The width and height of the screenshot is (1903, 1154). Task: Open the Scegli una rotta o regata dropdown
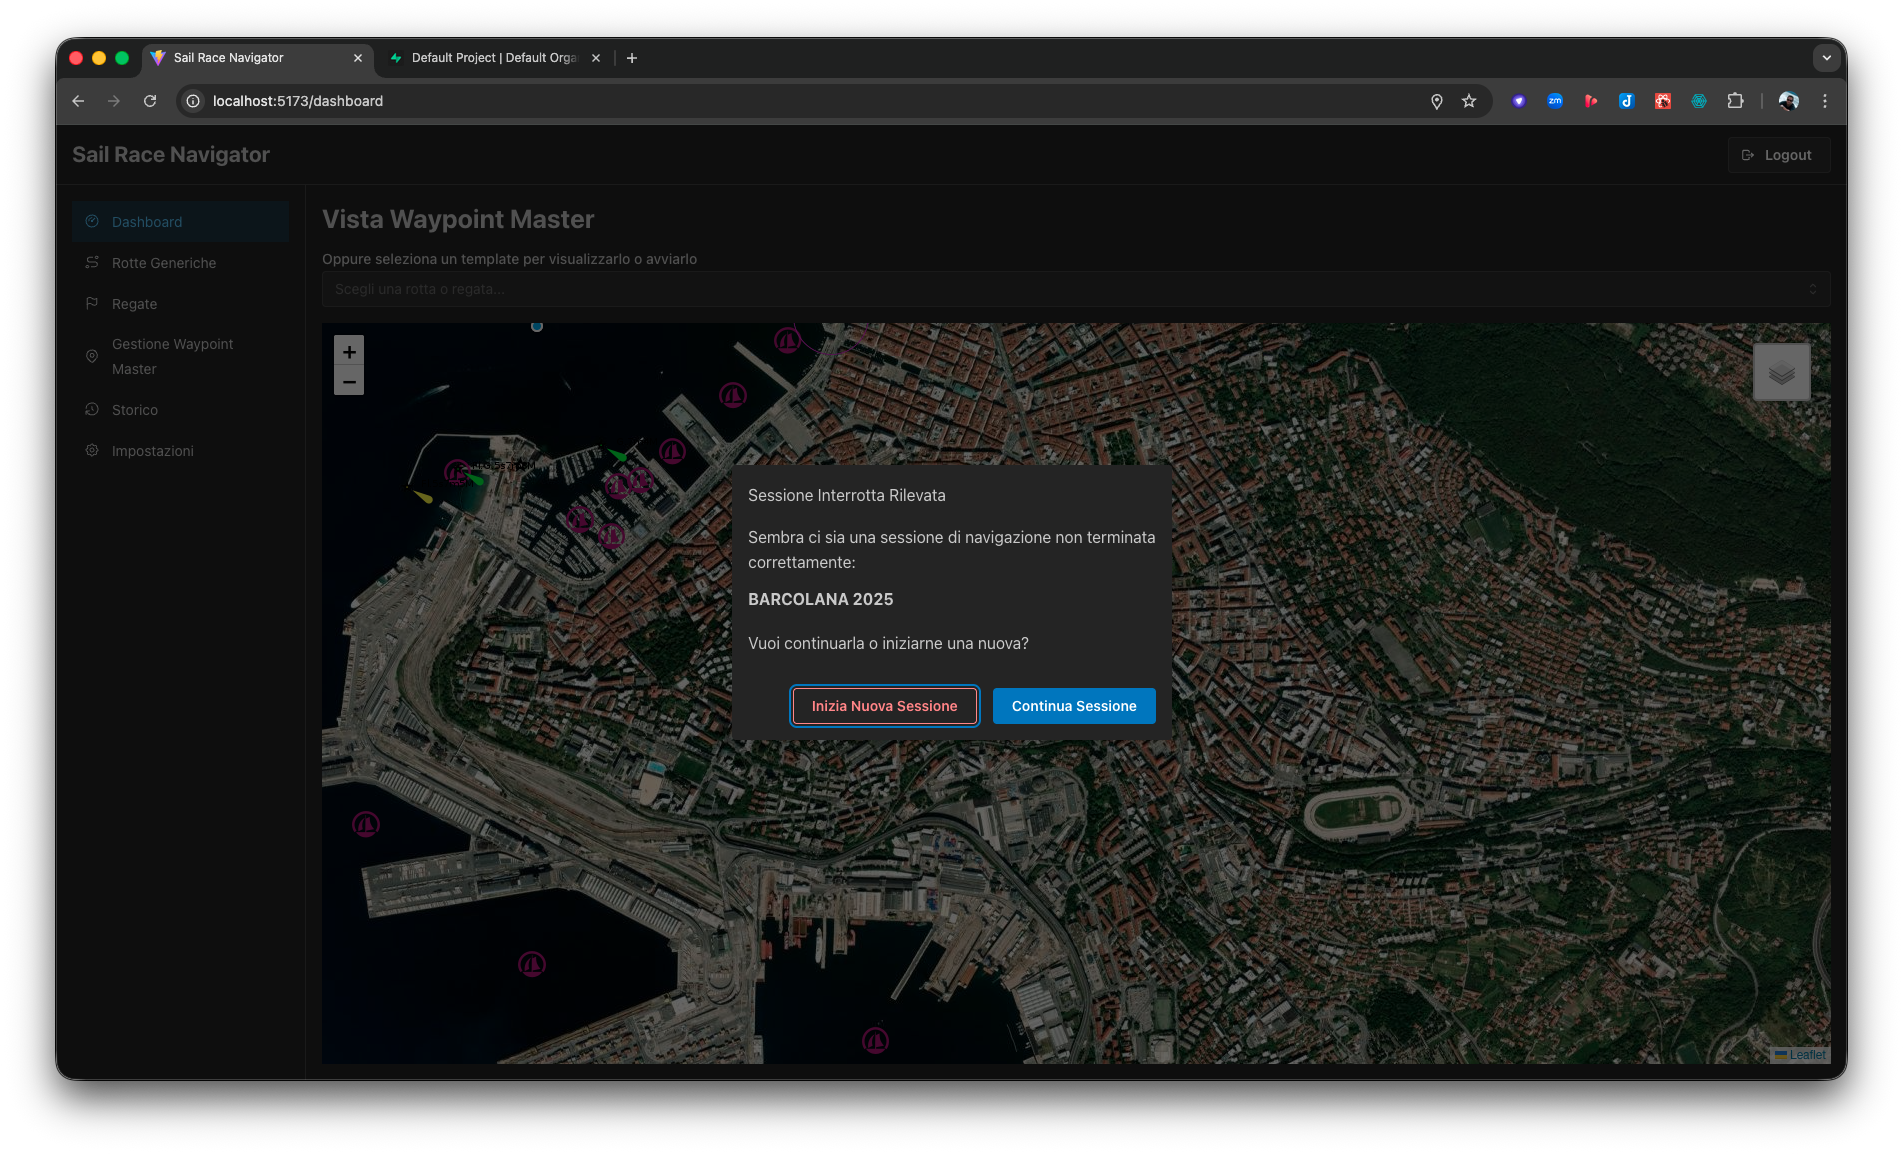1074,289
